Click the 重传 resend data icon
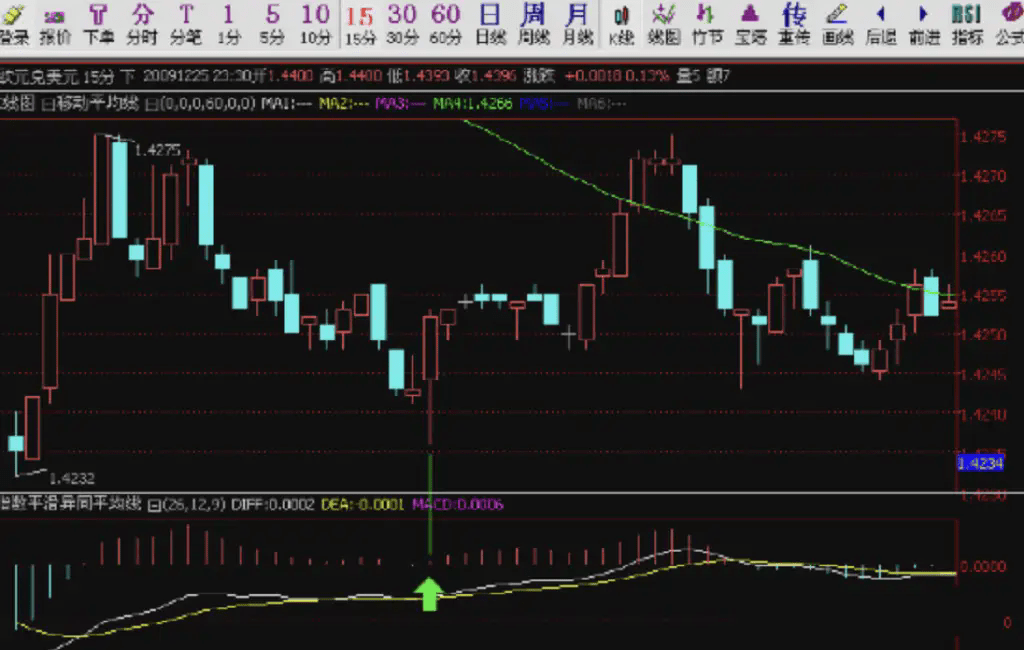The image size is (1024, 650). [x=794, y=24]
